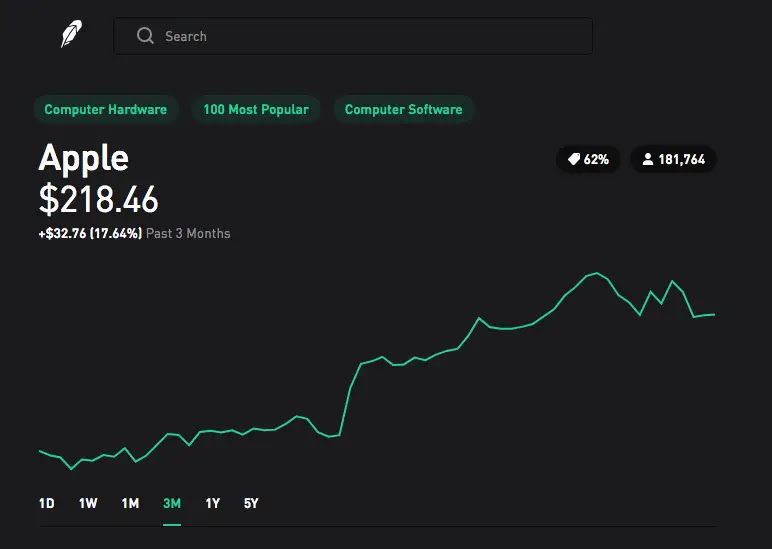The height and width of the screenshot is (549, 772).
Task: Click the +$32.76 (17.64%) change text
Action: tap(90, 233)
